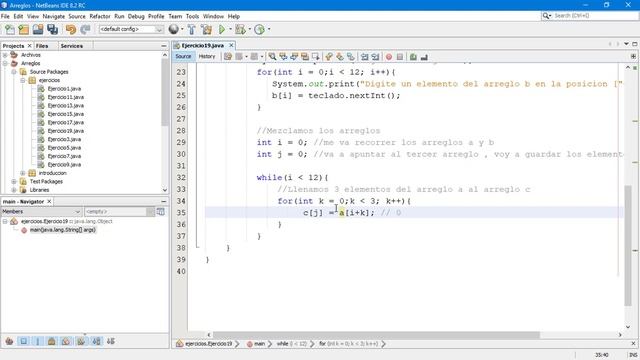
Task: Toggle Show Static Members filter in Navigator
Action: coord(38,341)
